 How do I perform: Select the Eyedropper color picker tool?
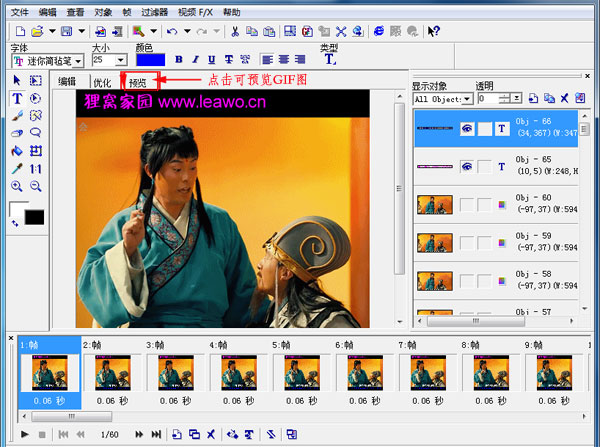click(x=17, y=168)
